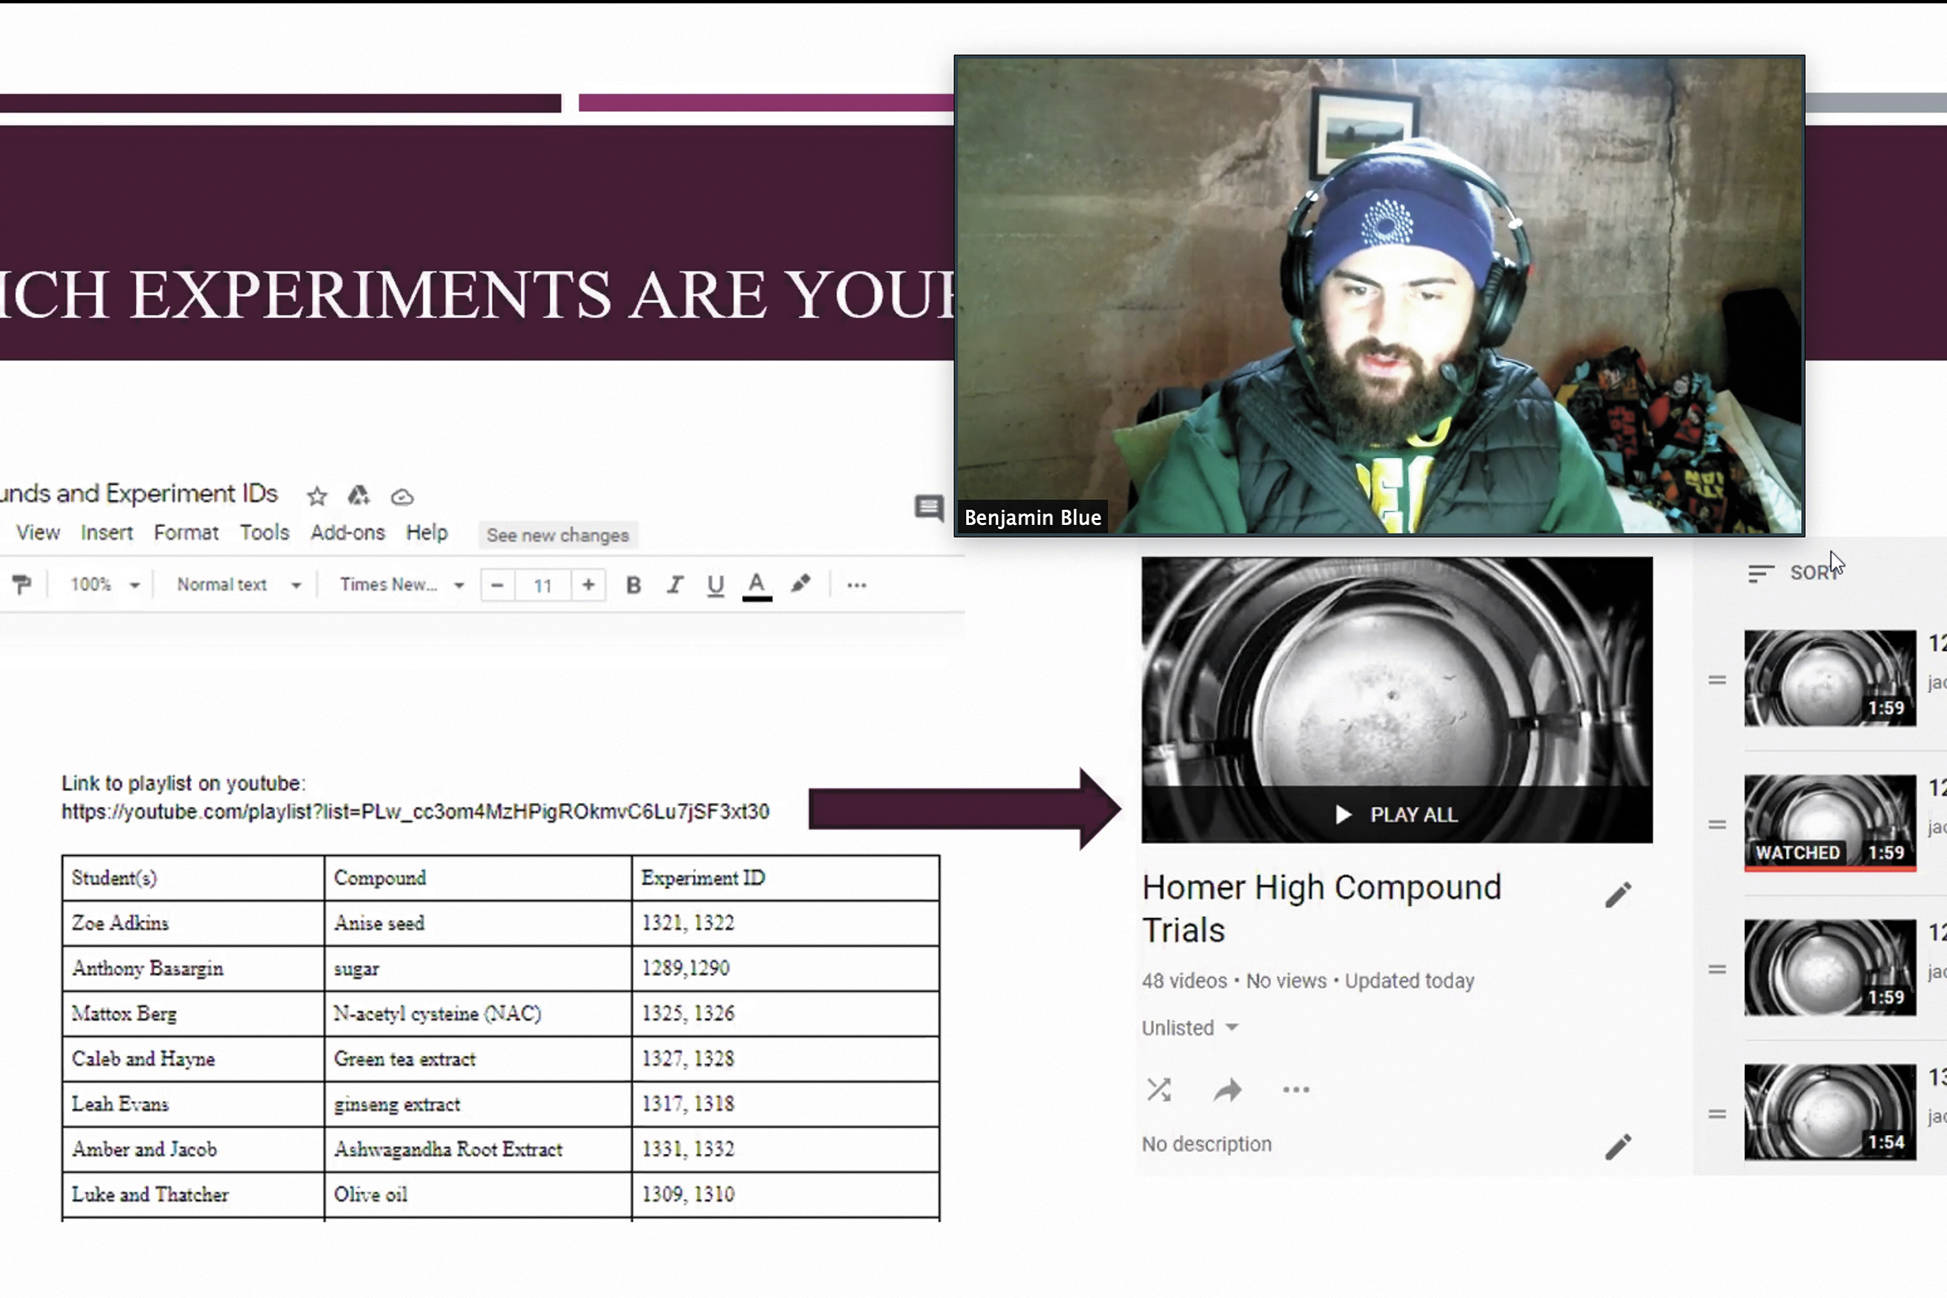Open the Format menu
This screenshot has width=1947, height=1298.
[185, 533]
